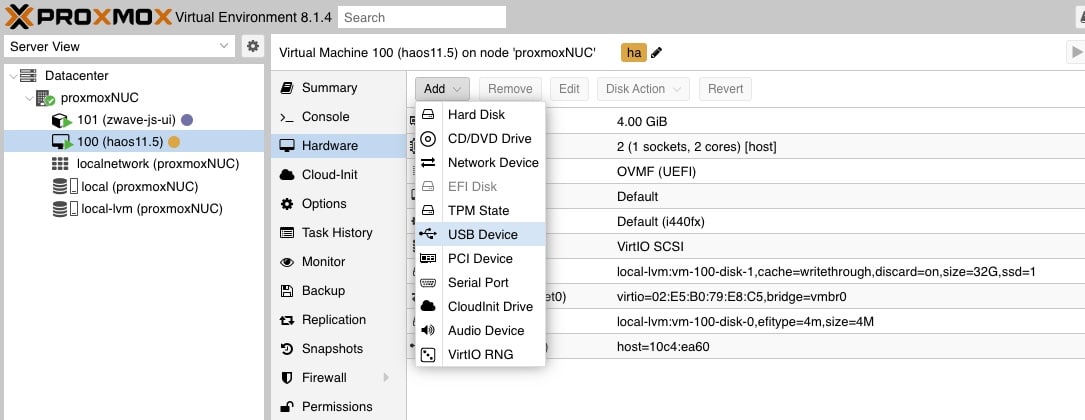Add a Network Device
Image resolution: width=1085 pixels, height=420 pixels.
pos(480,163)
